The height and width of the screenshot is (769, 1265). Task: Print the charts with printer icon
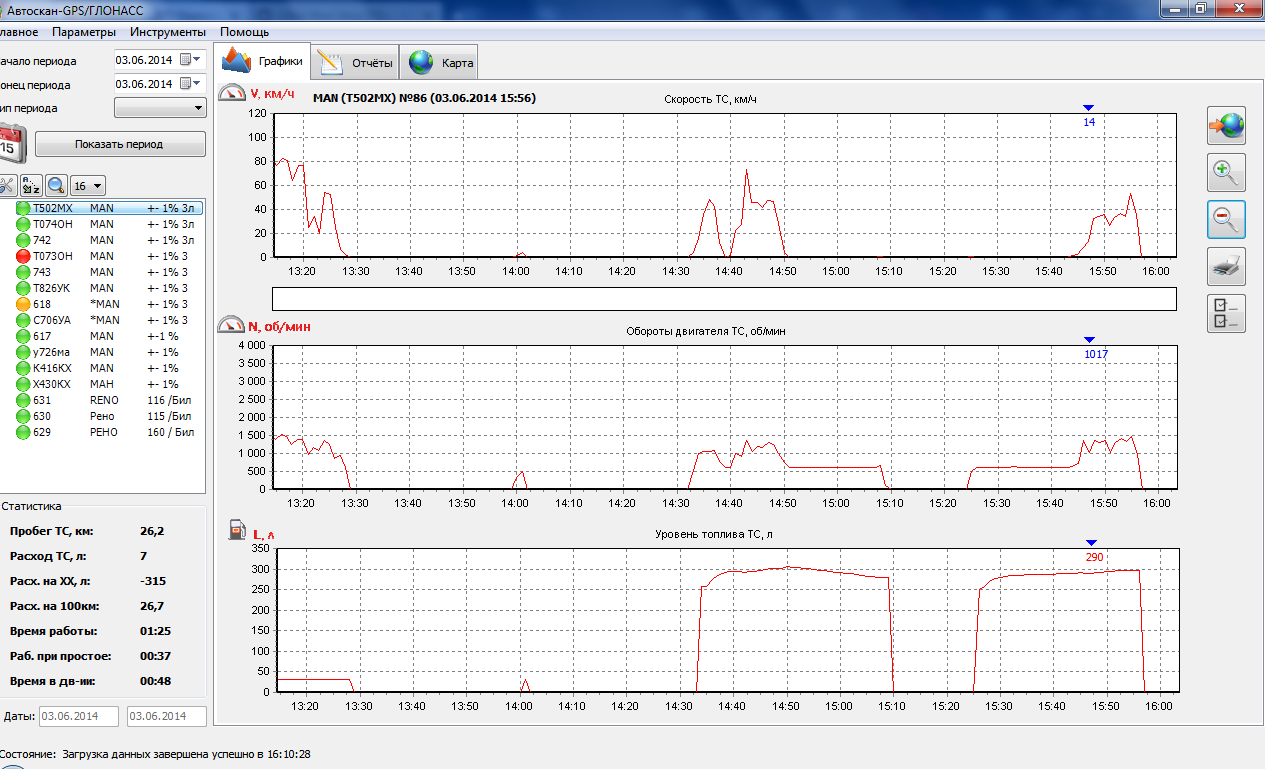point(1226,266)
